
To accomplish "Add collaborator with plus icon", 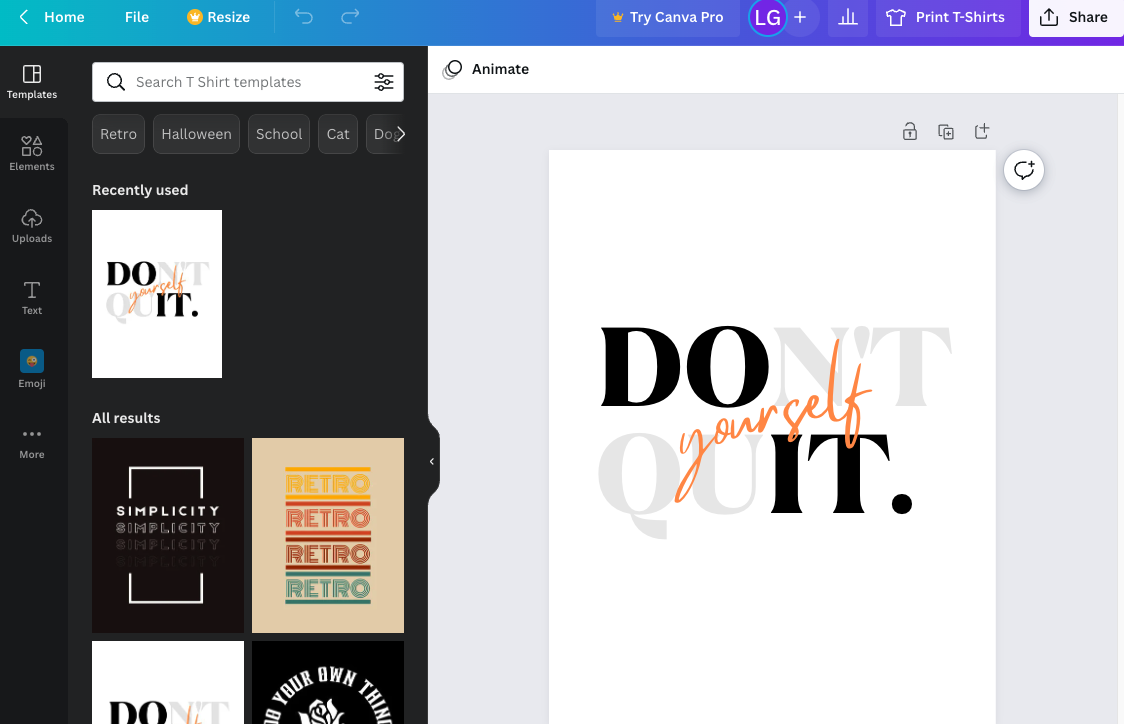I will [801, 17].
